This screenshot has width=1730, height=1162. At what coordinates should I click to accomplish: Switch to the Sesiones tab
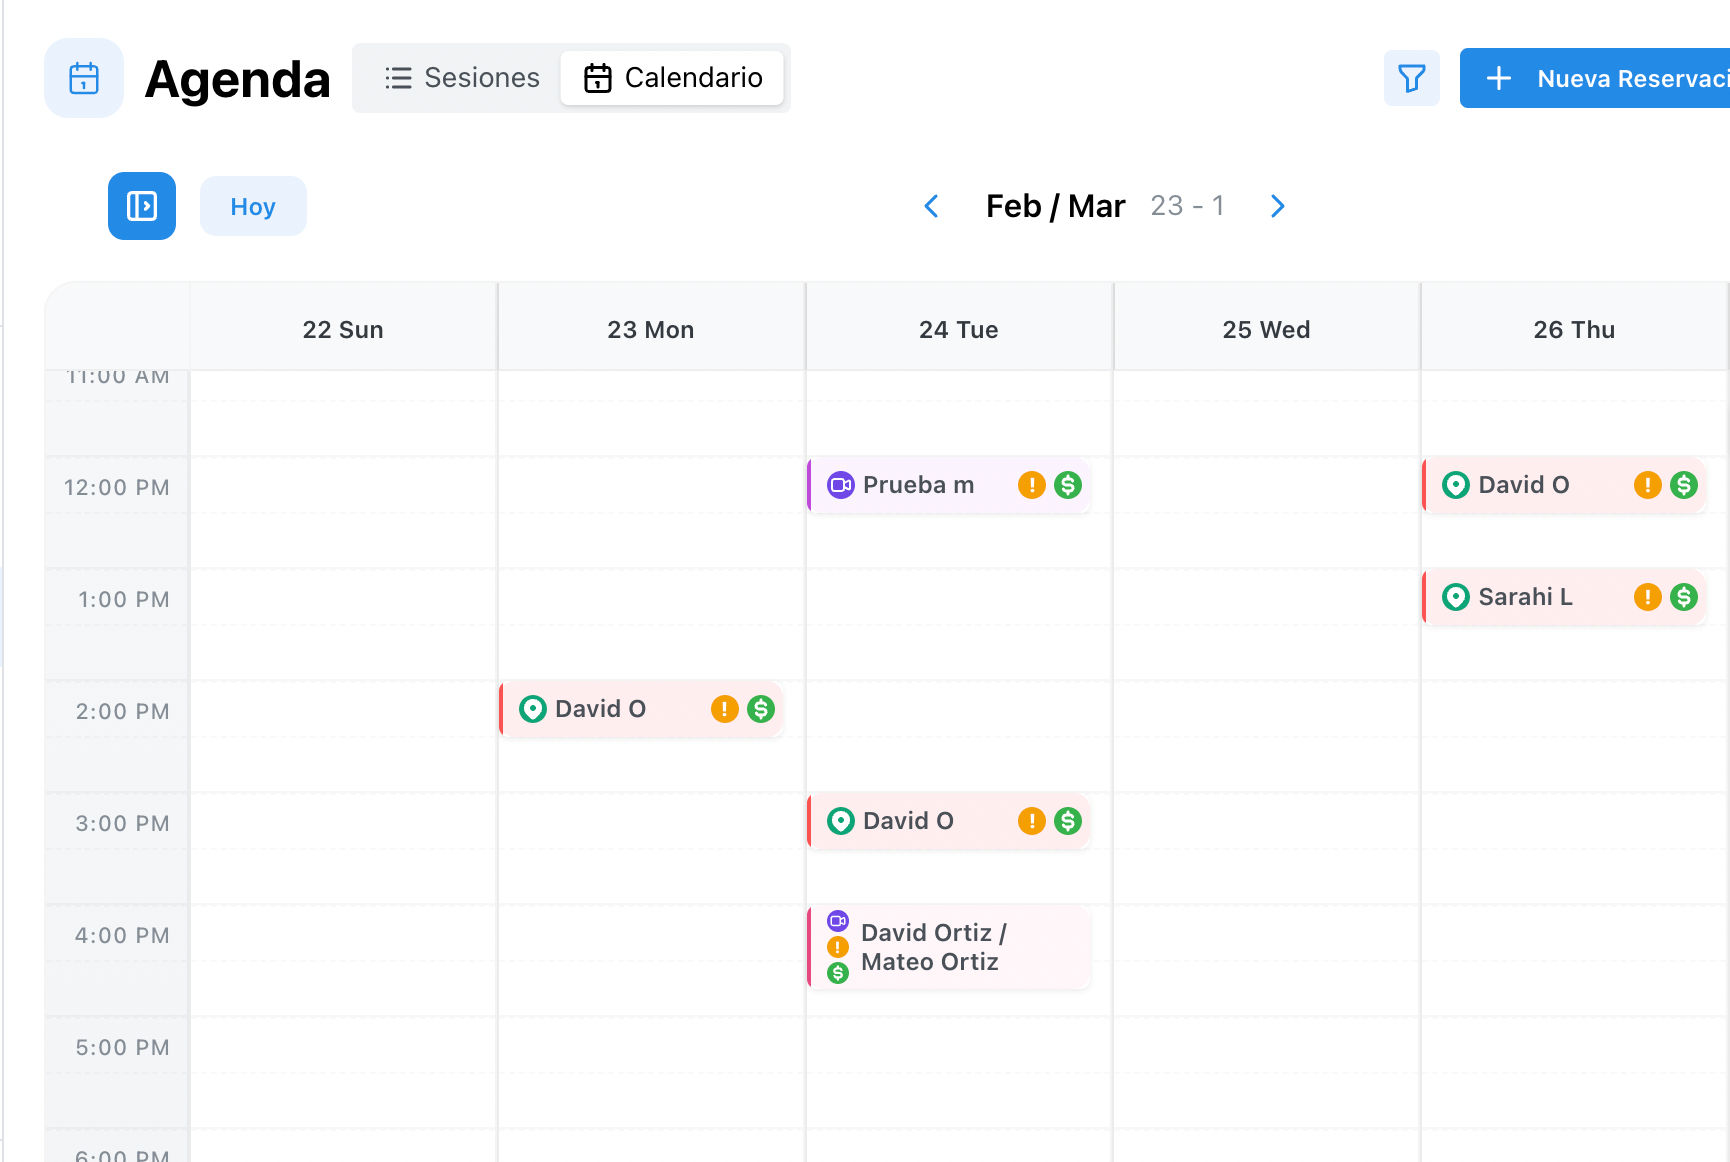462,78
